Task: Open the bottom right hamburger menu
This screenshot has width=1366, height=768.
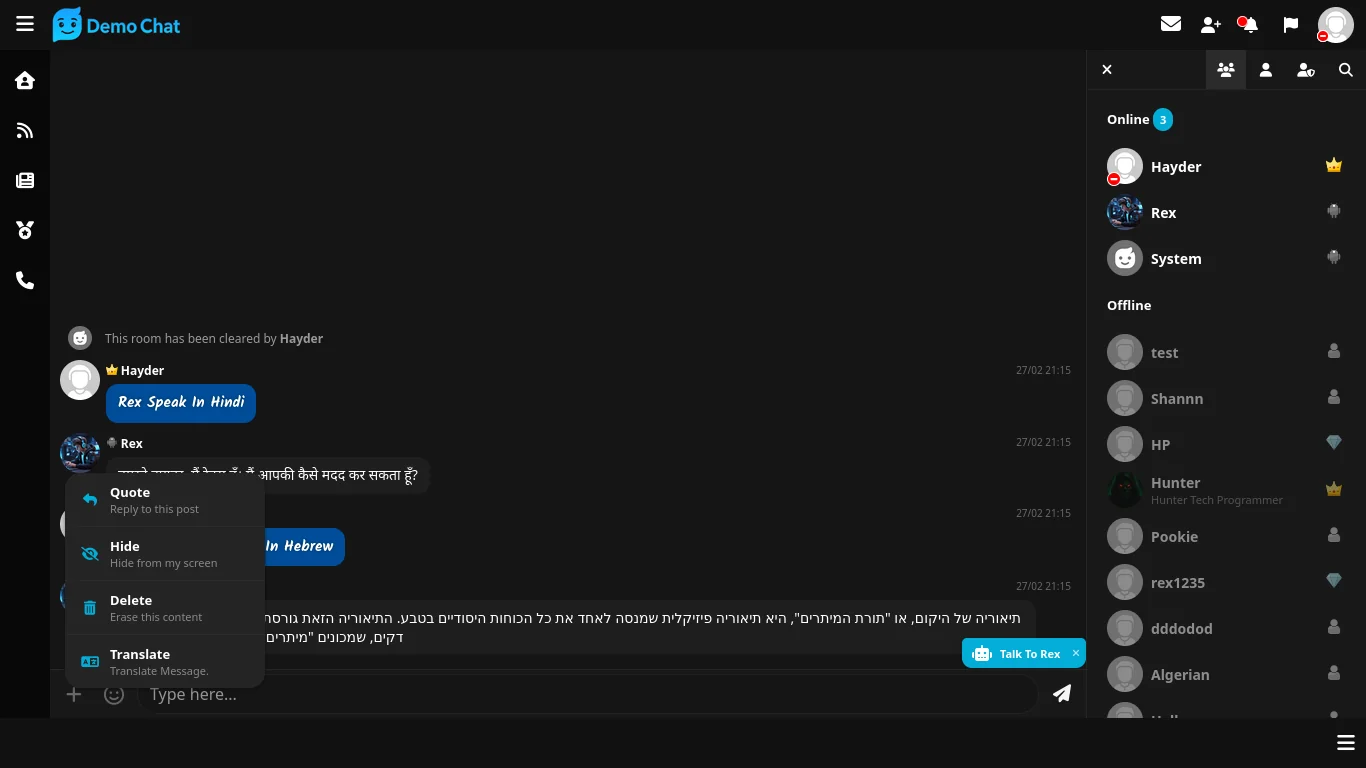Action: [x=1345, y=742]
